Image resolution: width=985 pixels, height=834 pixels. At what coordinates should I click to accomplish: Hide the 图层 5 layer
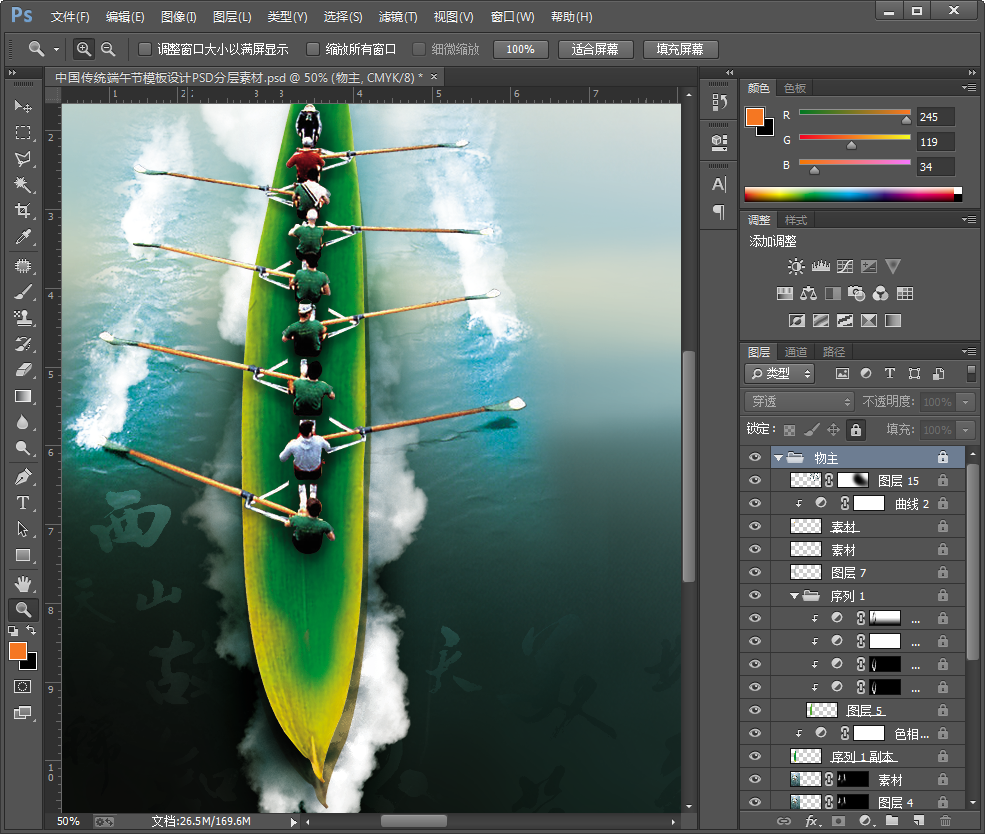[755, 710]
